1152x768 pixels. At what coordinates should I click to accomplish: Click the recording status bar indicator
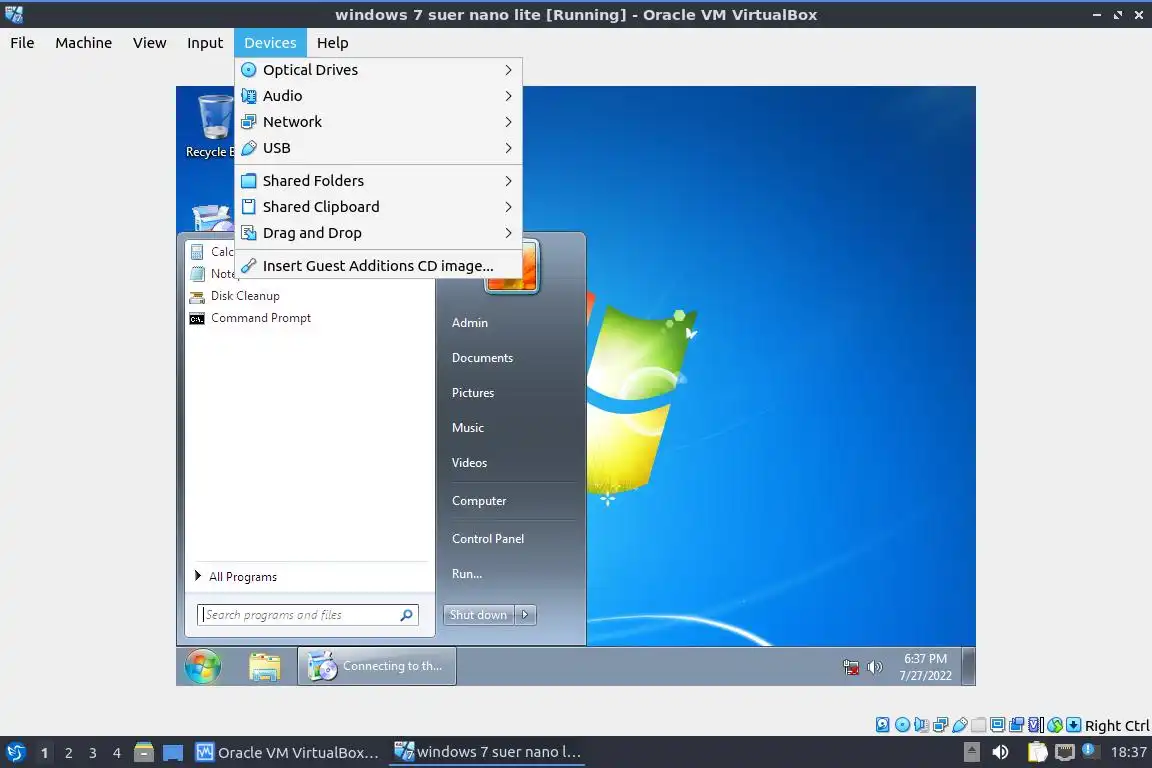(x=1017, y=725)
